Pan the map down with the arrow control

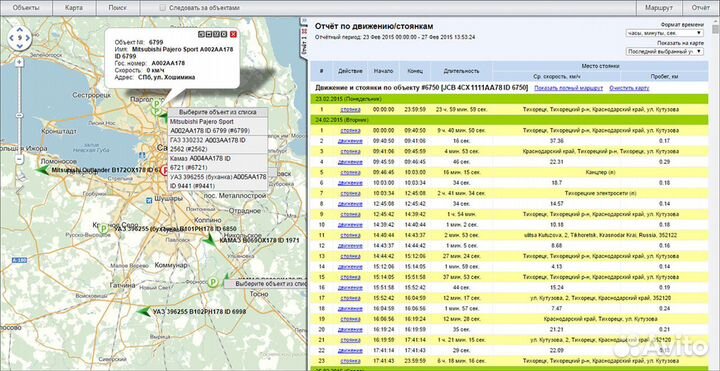click(x=19, y=47)
